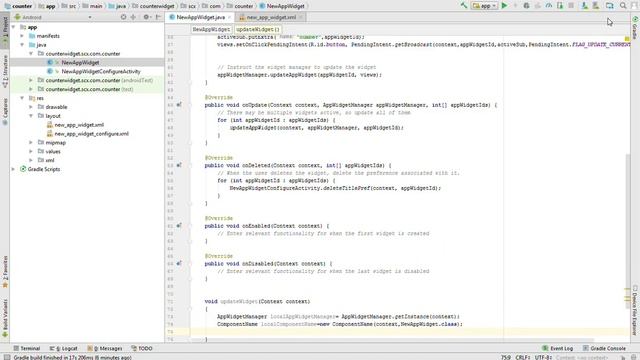
Task: Select NewAppWidgetConfigureActivity in project tree
Action: click(x=100, y=71)
